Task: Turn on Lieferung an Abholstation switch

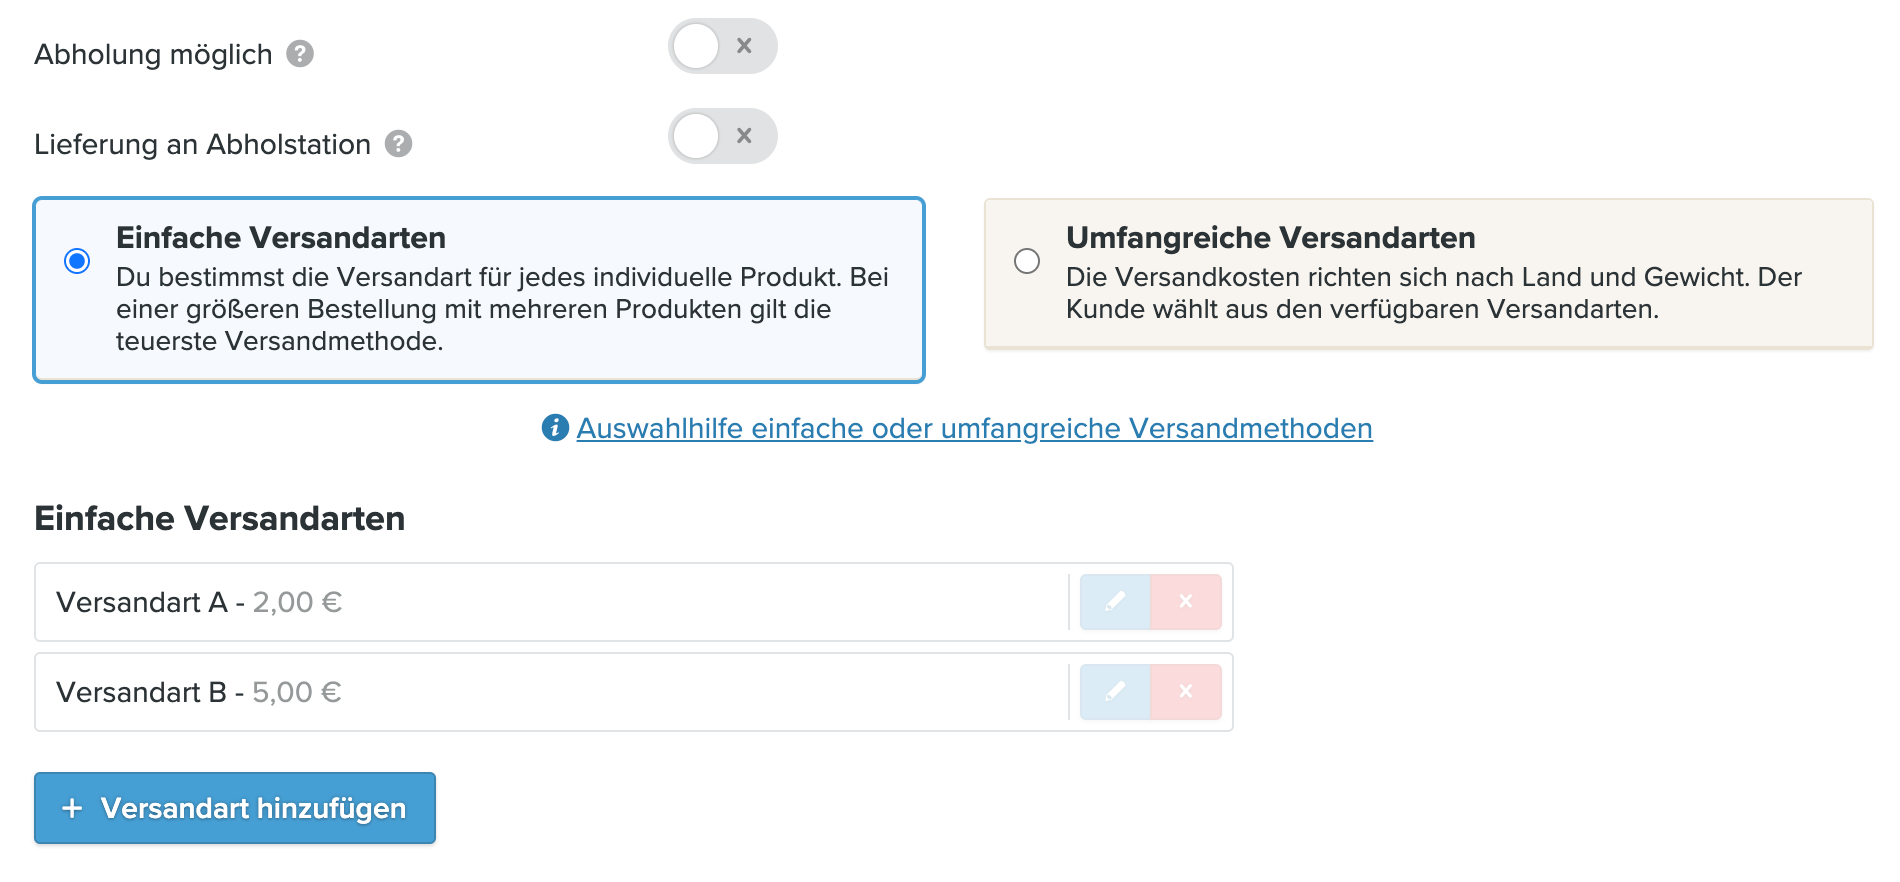Action: (722, 136)
